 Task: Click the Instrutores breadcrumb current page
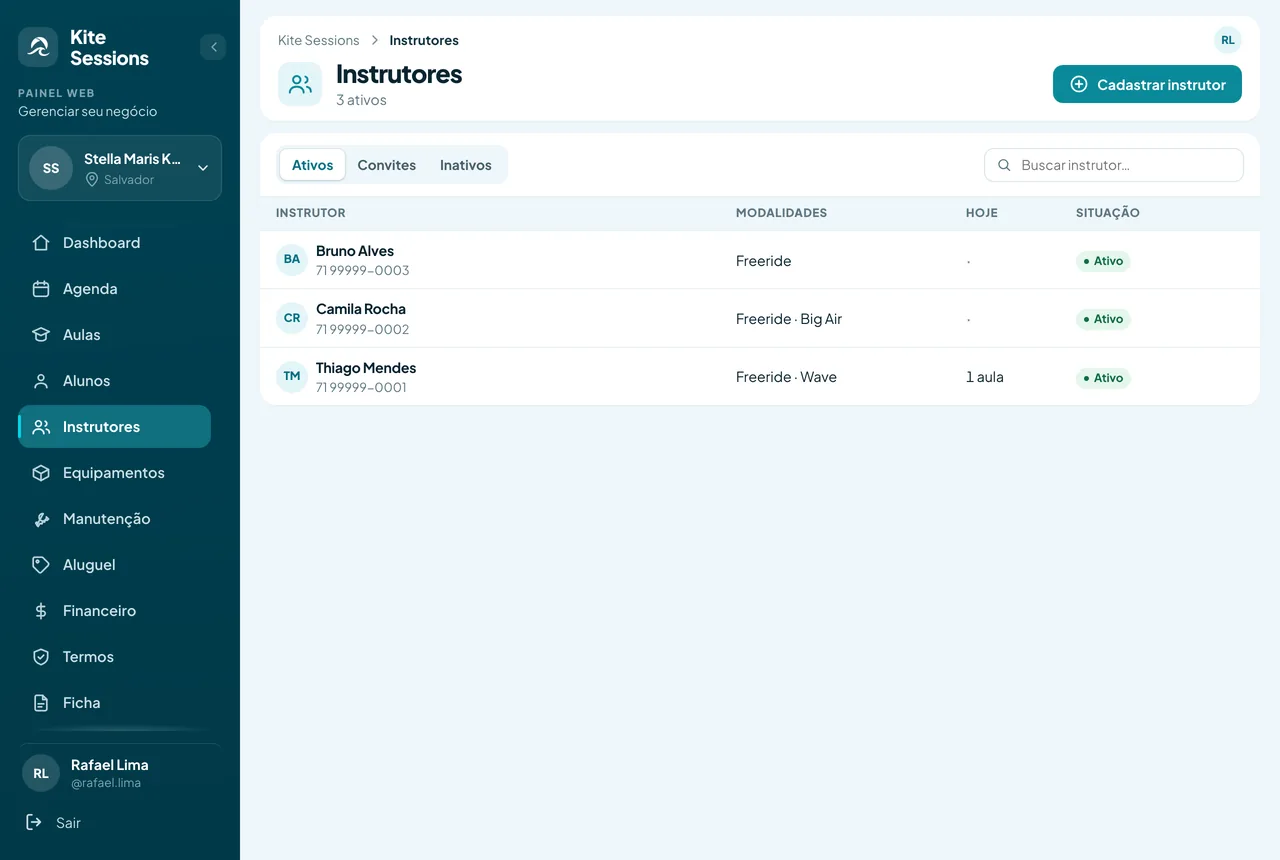point(424,40)
